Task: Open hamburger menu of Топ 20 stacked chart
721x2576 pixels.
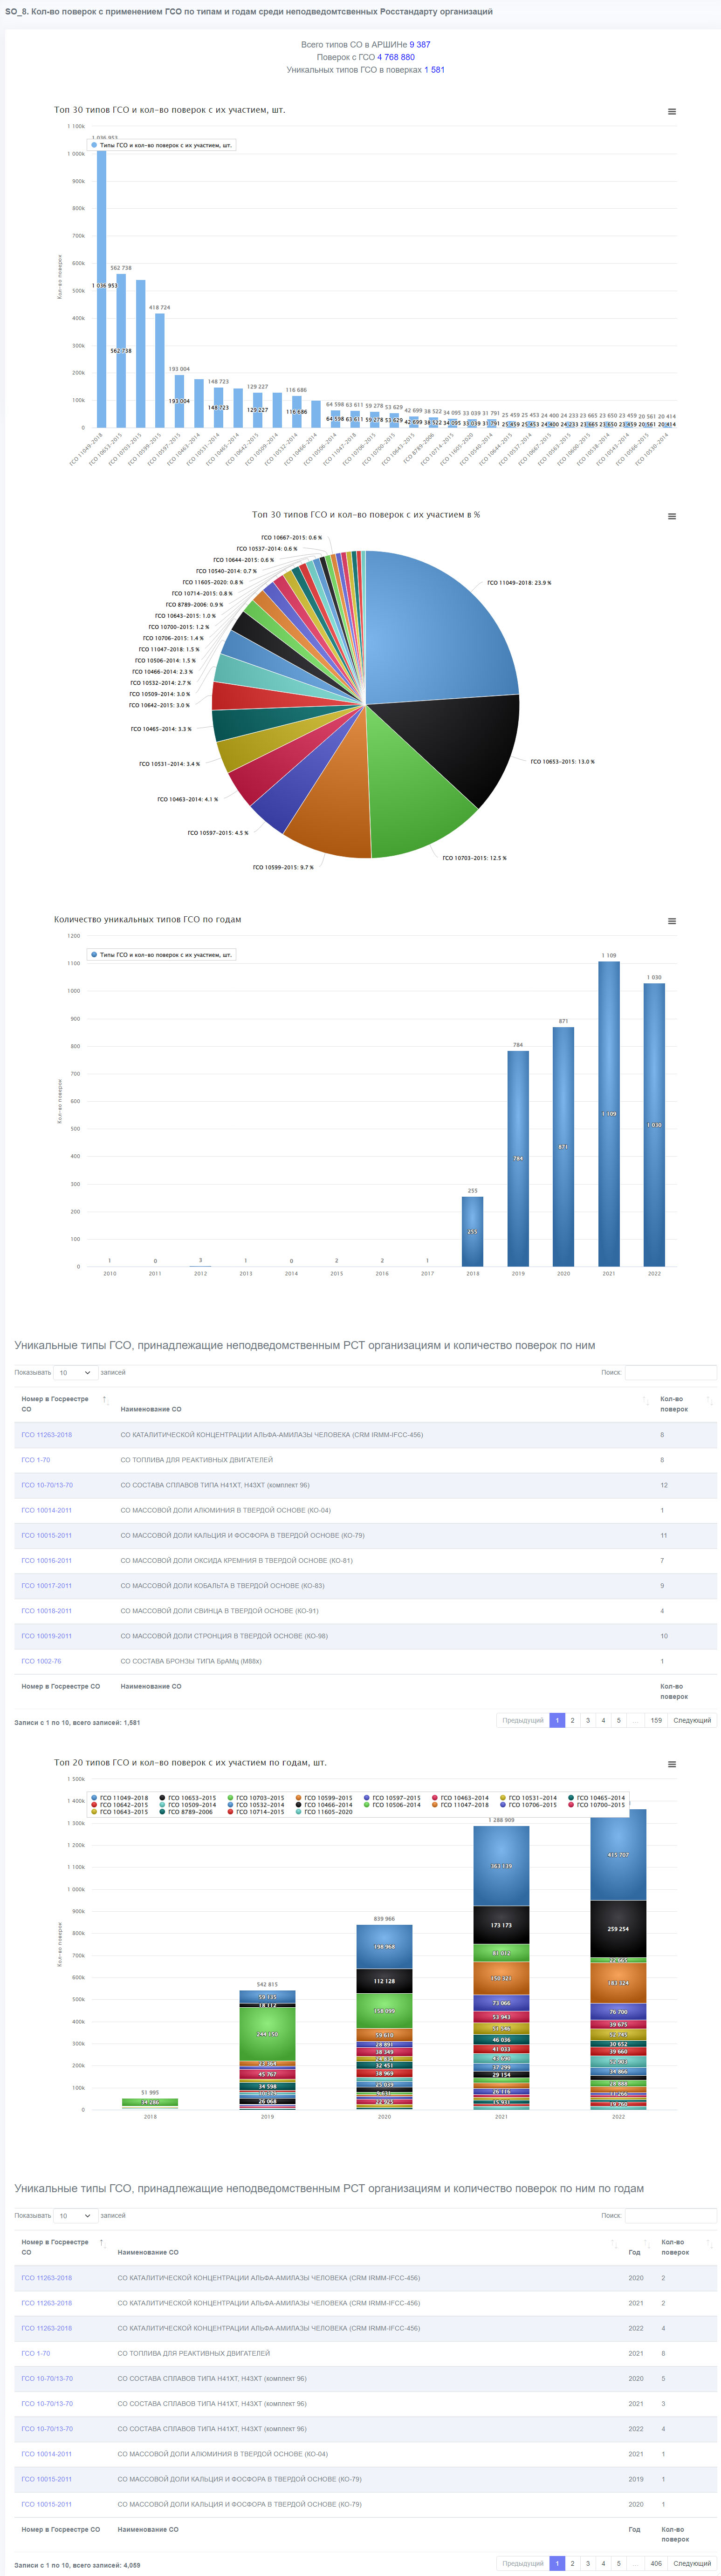Action: (x=672, y=1764)
